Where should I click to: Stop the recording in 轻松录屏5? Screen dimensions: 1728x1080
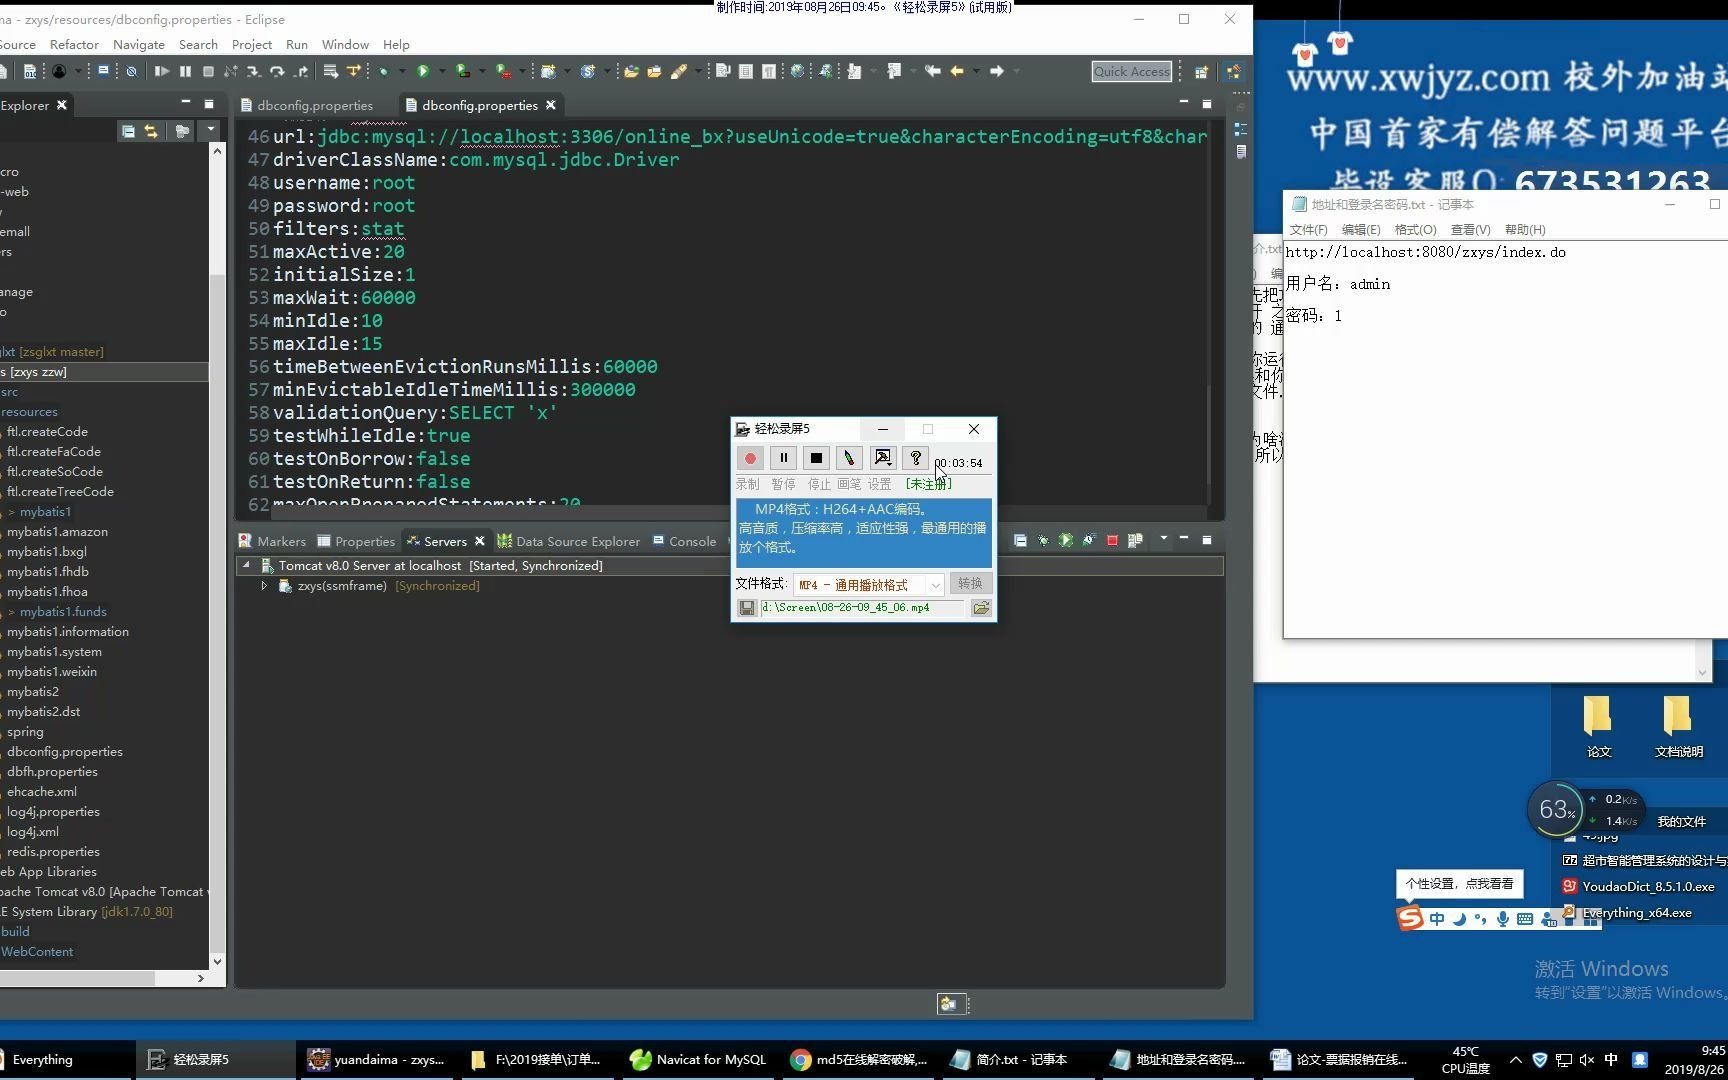click(816, 458)
